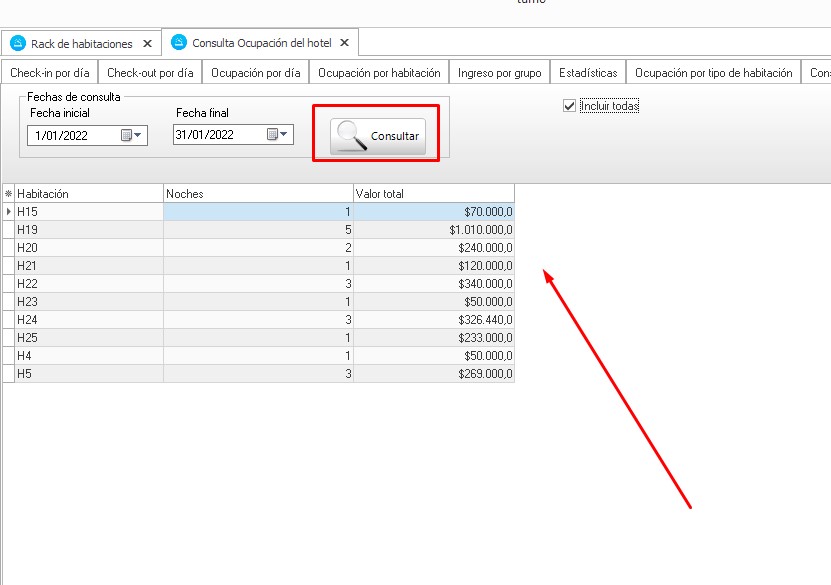Click the Rack de habitaciones tab icon
The height and width of the screenshot is (585, 831).
pos(17,44)
